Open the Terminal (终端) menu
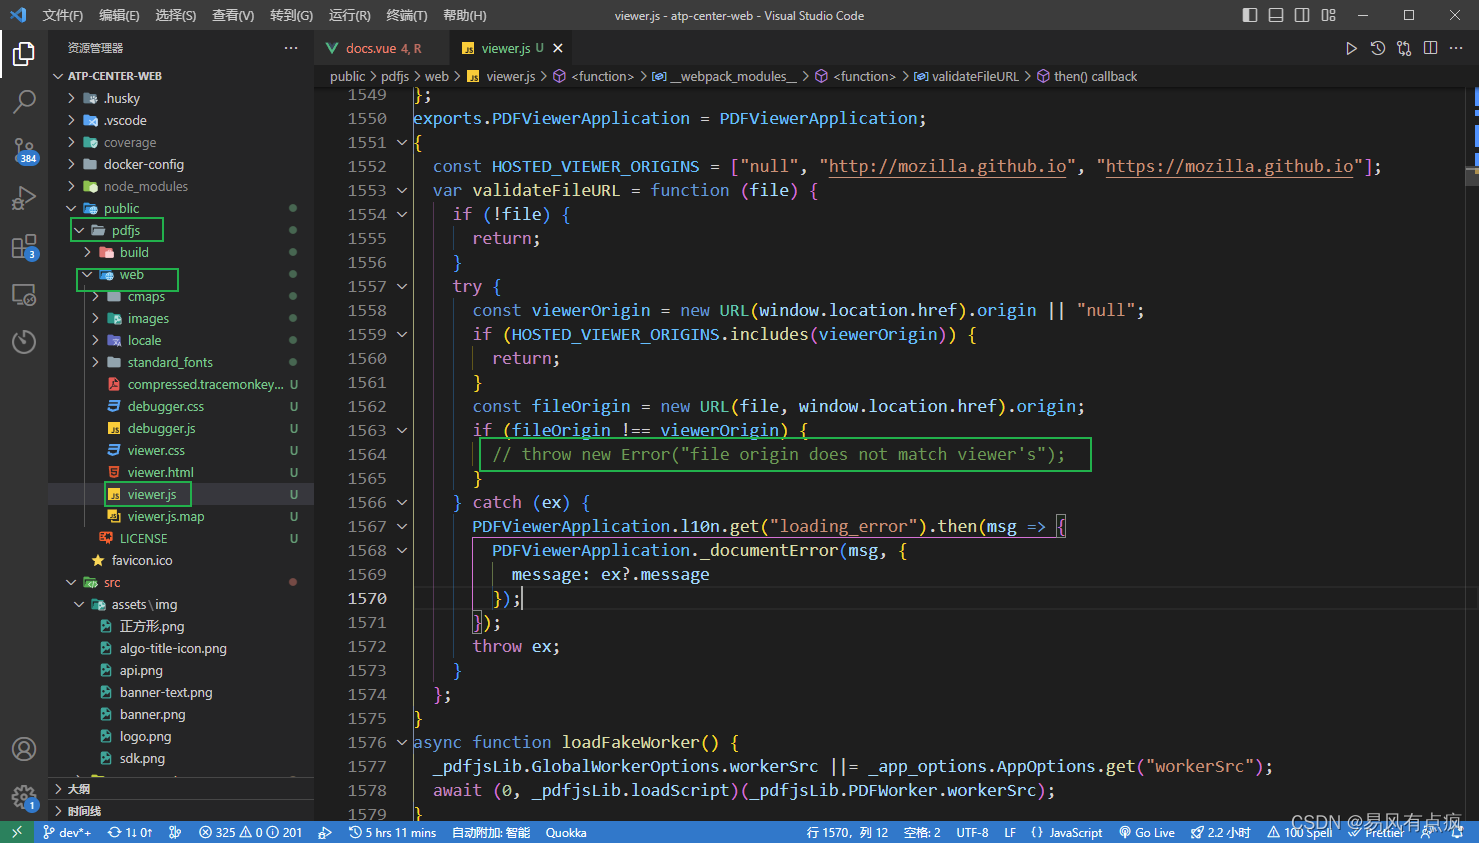The height and width of the screenshot is (843, 1479). point(406,15)
